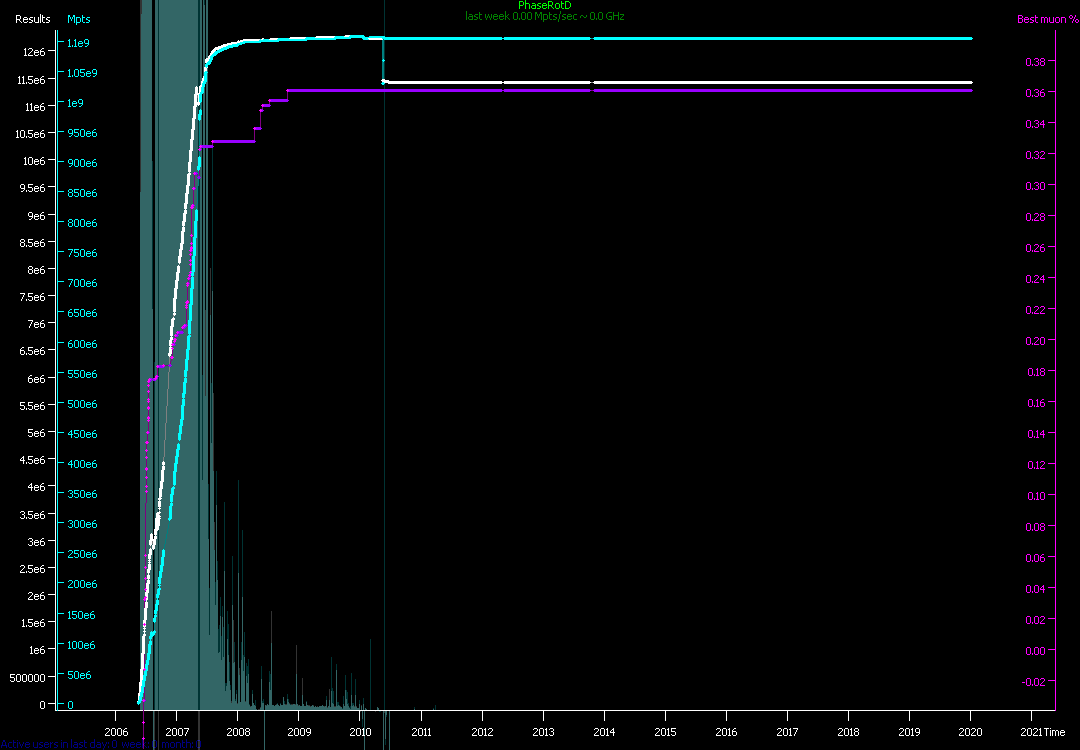Click the 0.38 Best muon axis tick
Viewport: 1080px width, 750px height.
[x=1035, y=62]
